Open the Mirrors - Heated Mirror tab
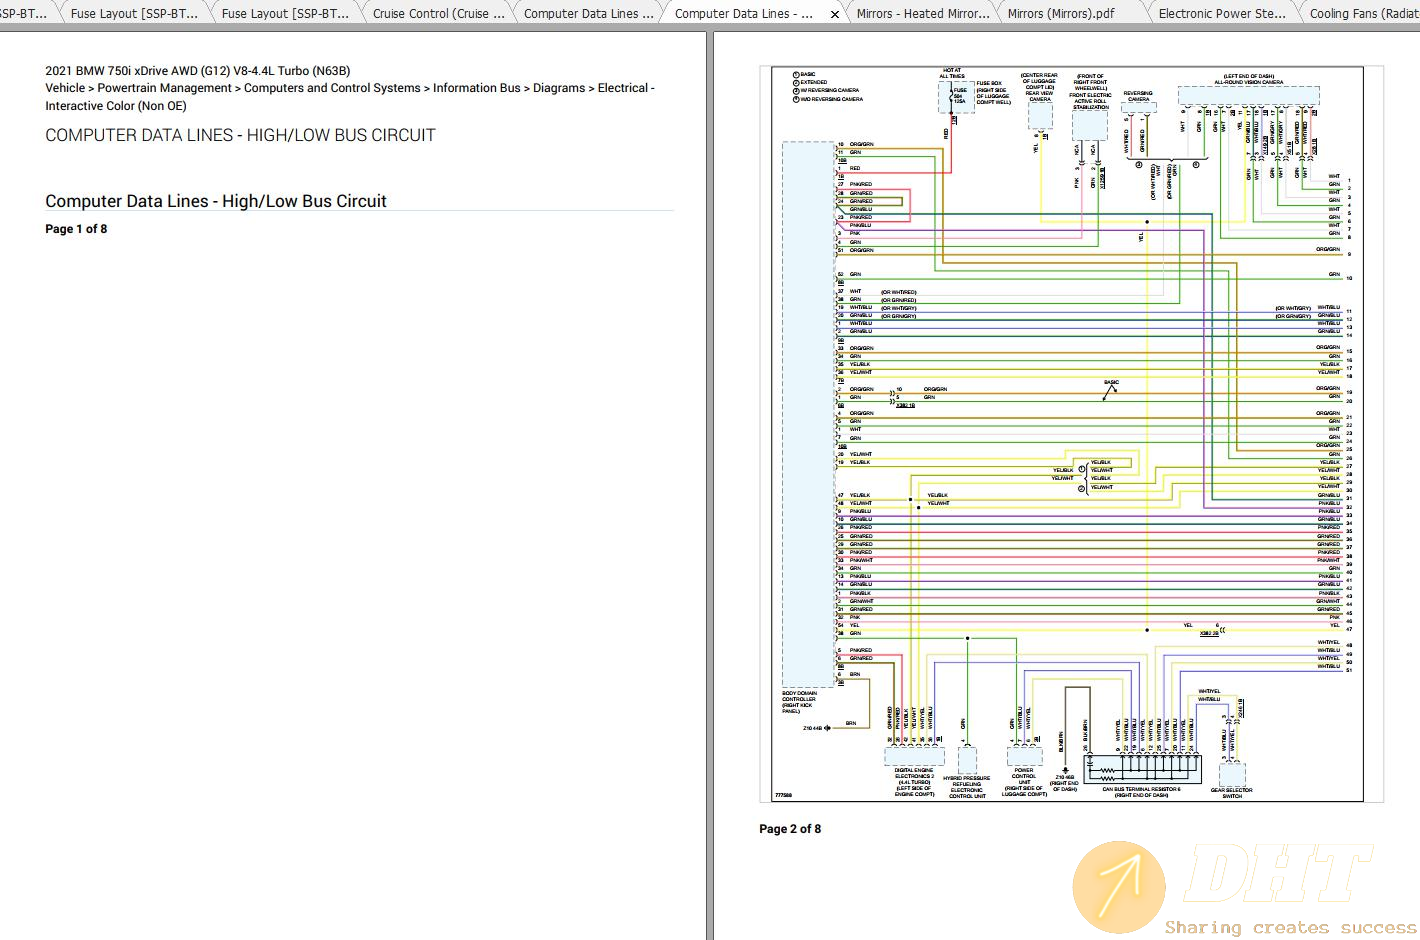1420x940 pixels. point(922,14)
